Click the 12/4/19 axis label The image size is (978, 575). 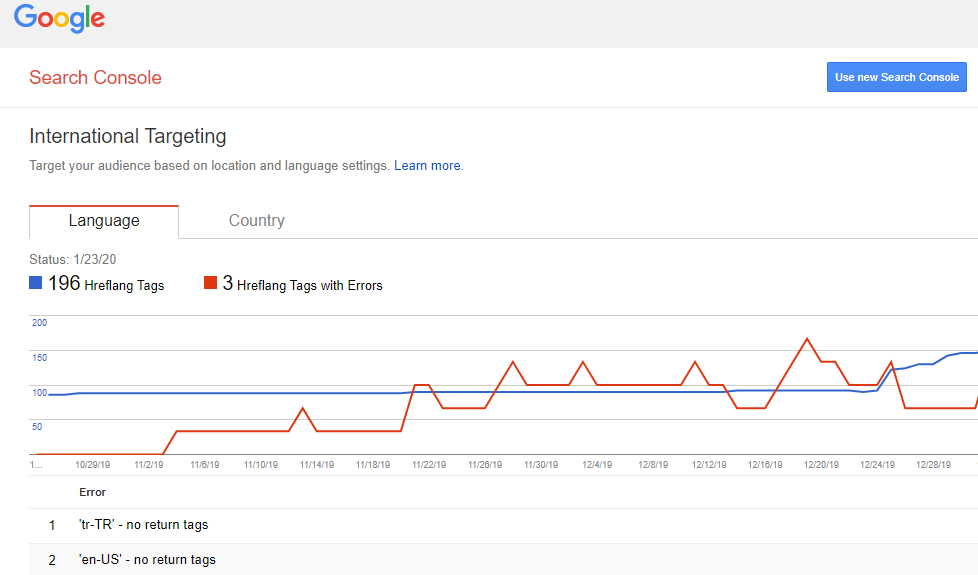(597, 465)
